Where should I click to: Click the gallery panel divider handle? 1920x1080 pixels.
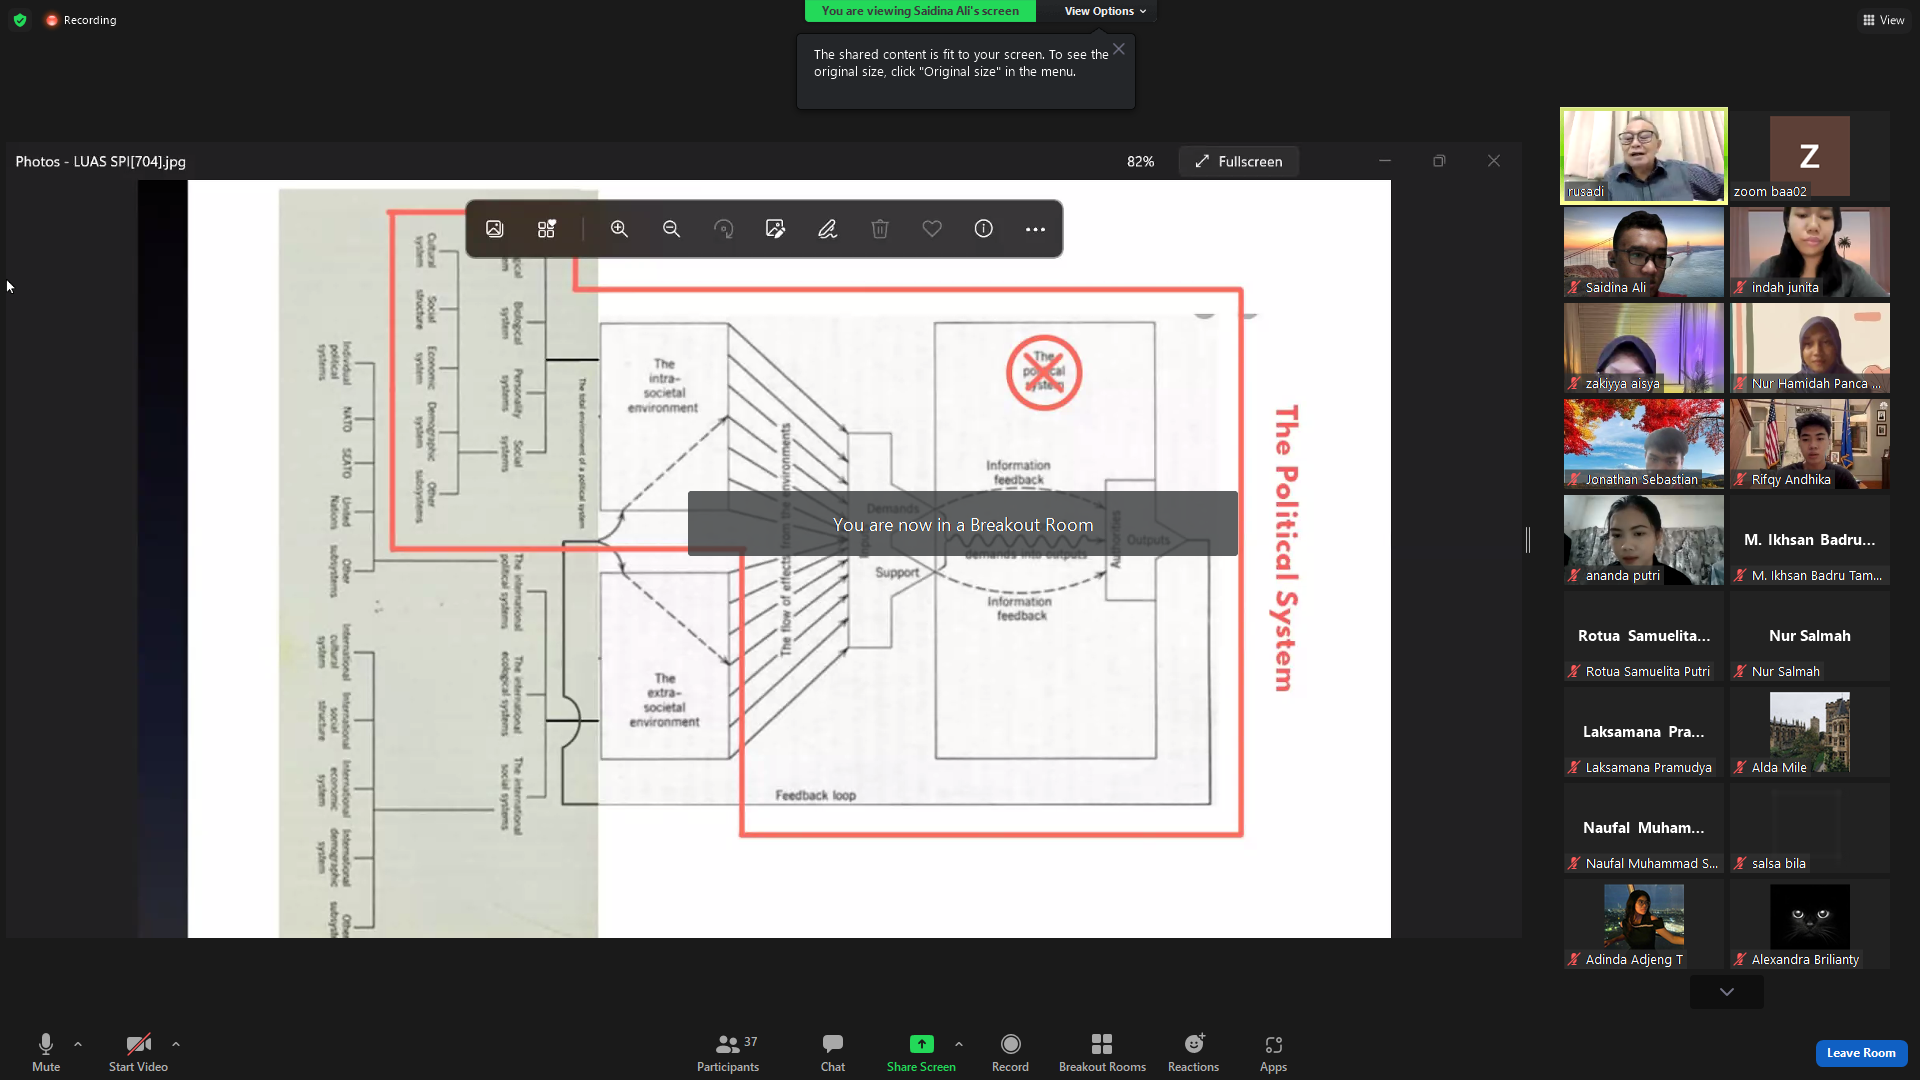(x=1528, y=540)
